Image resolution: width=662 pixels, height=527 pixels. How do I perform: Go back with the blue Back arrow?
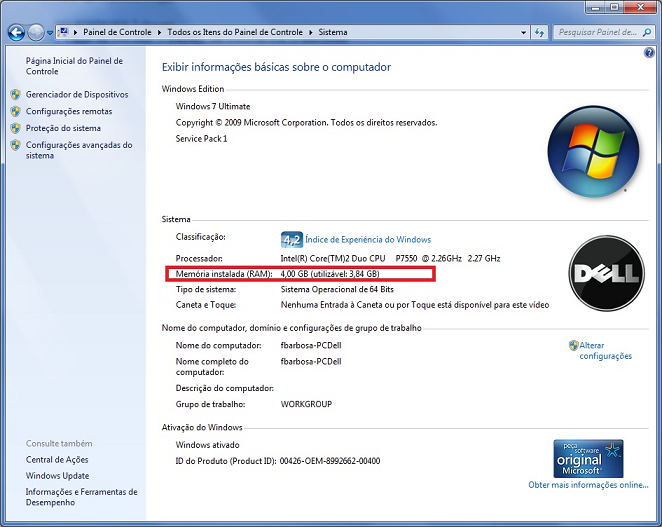pos(16,32)
